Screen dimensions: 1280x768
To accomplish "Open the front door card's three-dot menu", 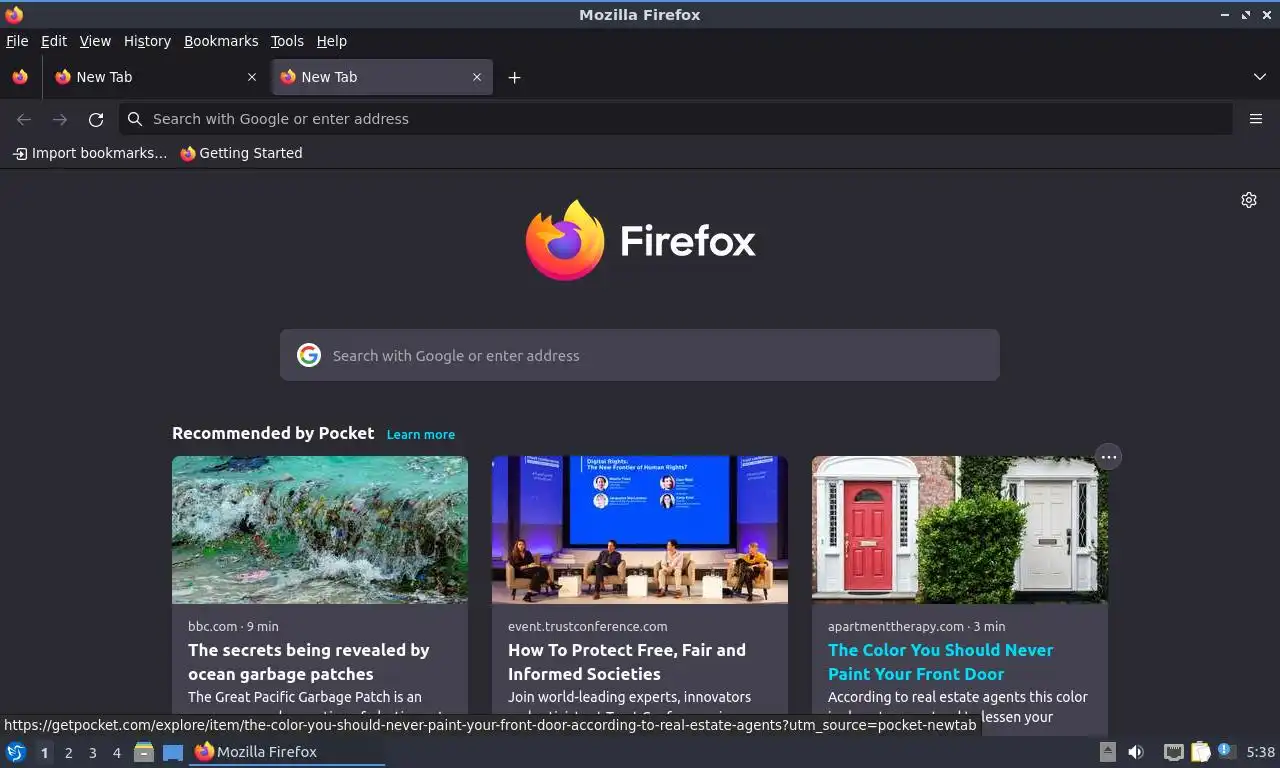I will (1108, 457).
